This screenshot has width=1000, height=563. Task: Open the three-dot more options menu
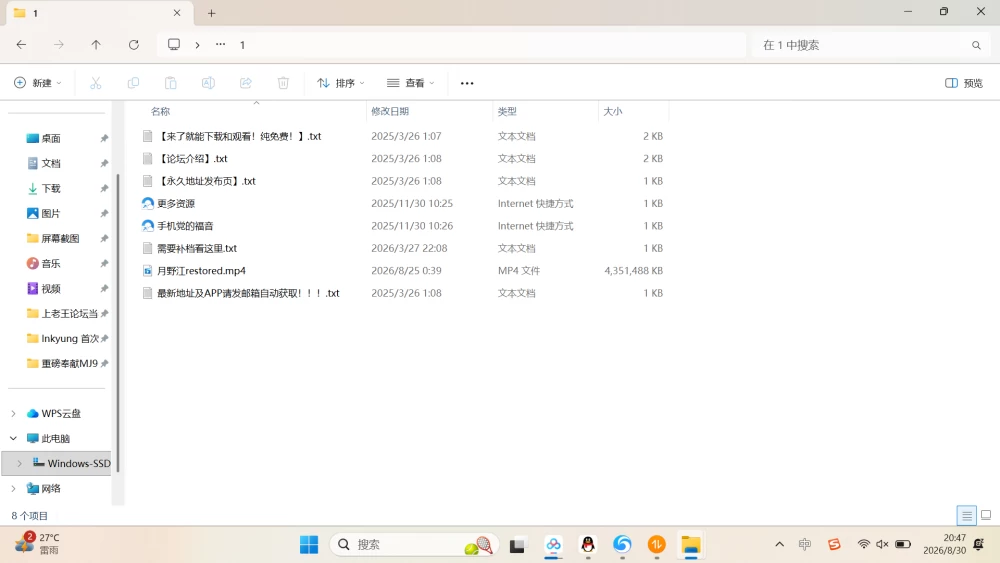[x=467, y=83]
